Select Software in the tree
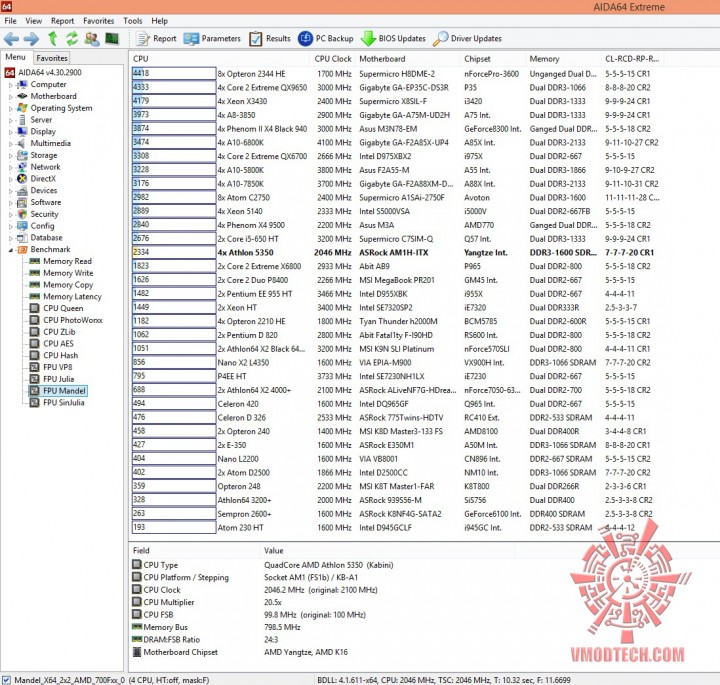The width and height of the screenshot is (720, 685). 45,202
